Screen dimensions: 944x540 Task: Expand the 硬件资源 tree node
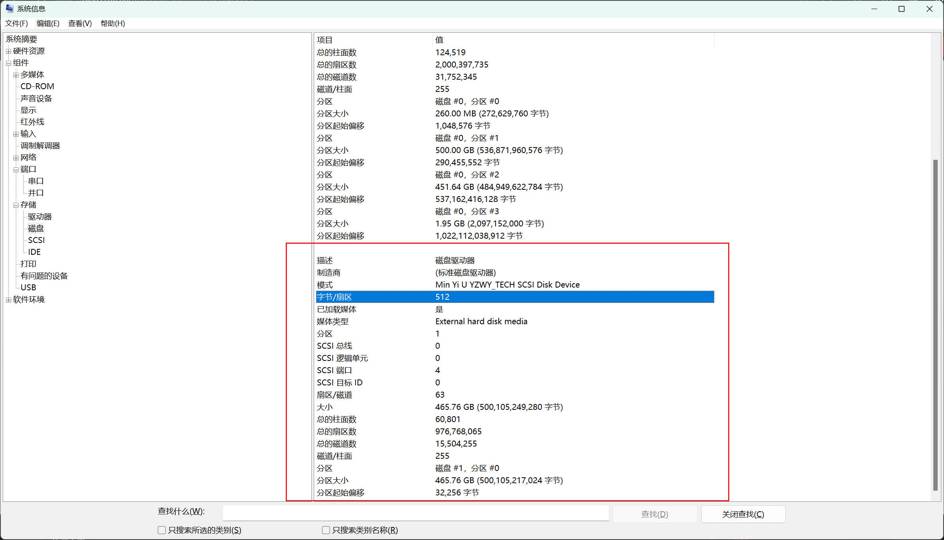coord(8,51)
